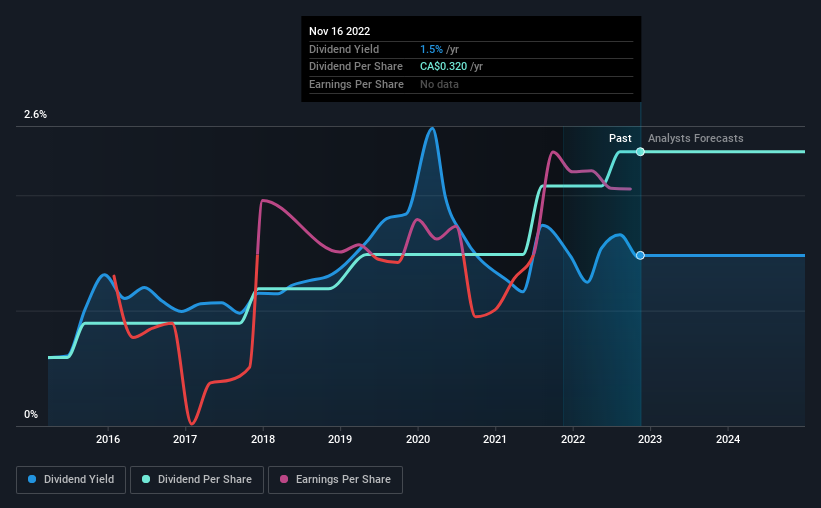Click the Past label on the chart
821x508 pixels.
620,138
